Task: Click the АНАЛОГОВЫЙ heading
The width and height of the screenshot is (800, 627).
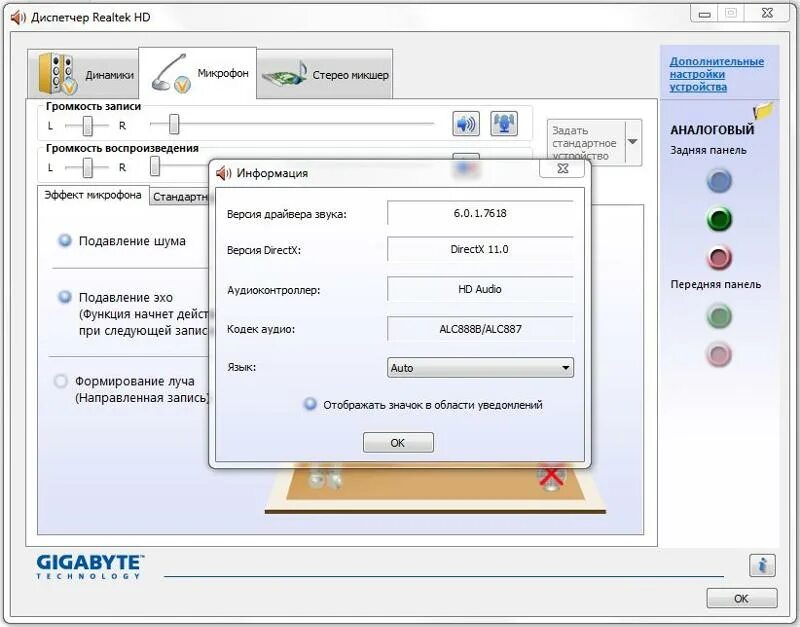Action: [712, 130]
